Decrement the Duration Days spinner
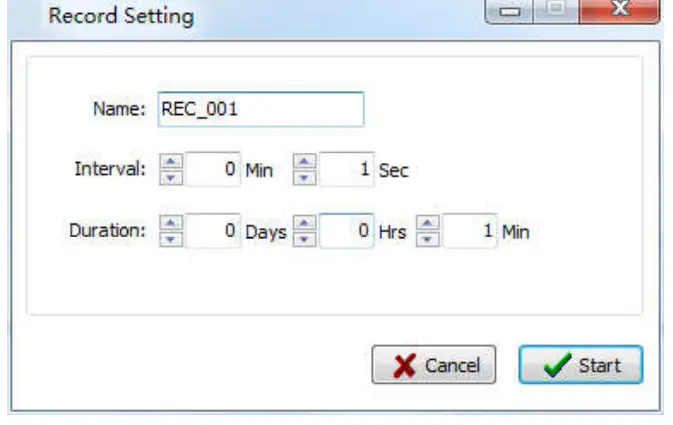 [x=173, y=237]
